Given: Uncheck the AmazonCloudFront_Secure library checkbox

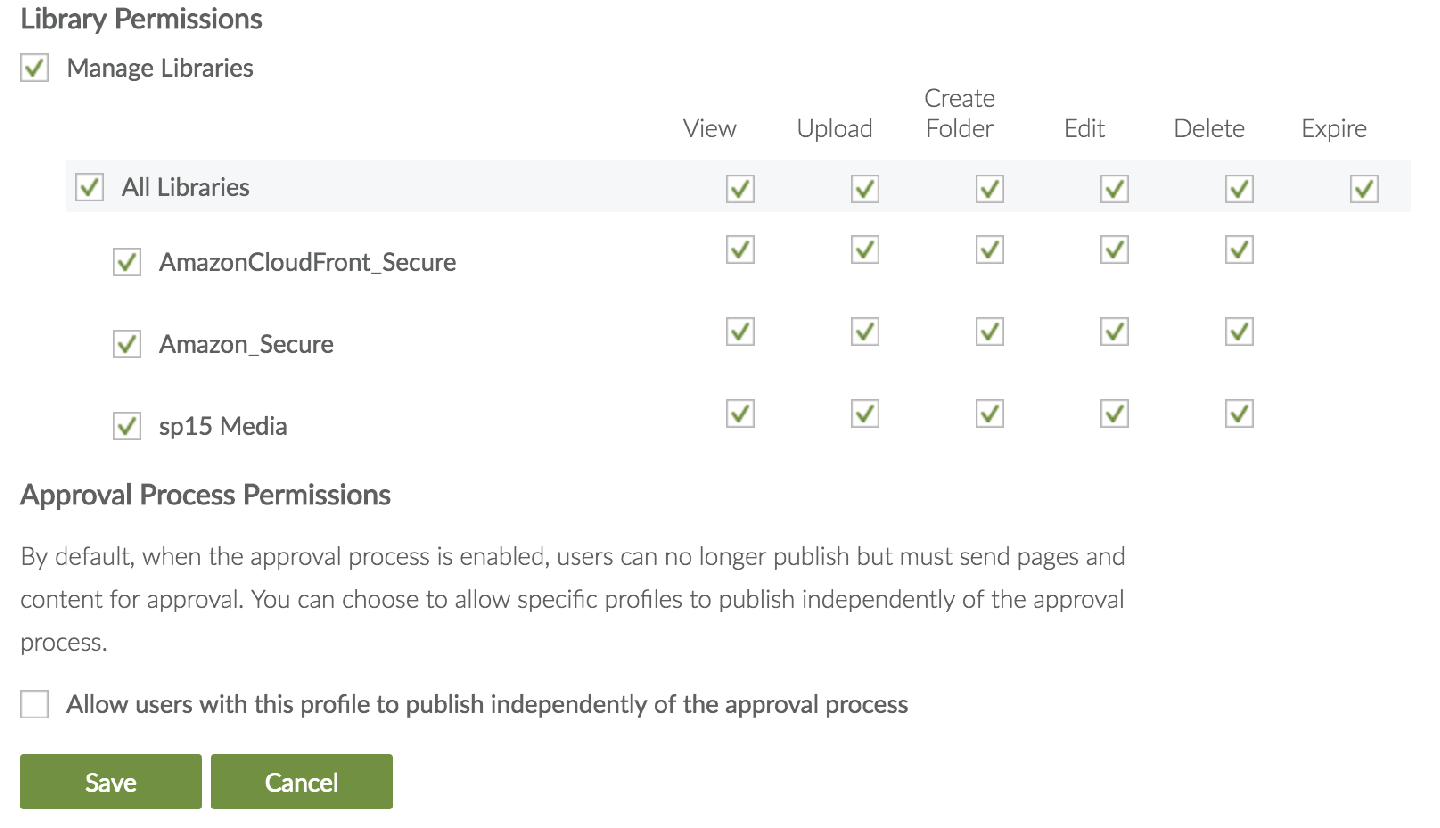Looking at the screenshot, I should [127, 263].
